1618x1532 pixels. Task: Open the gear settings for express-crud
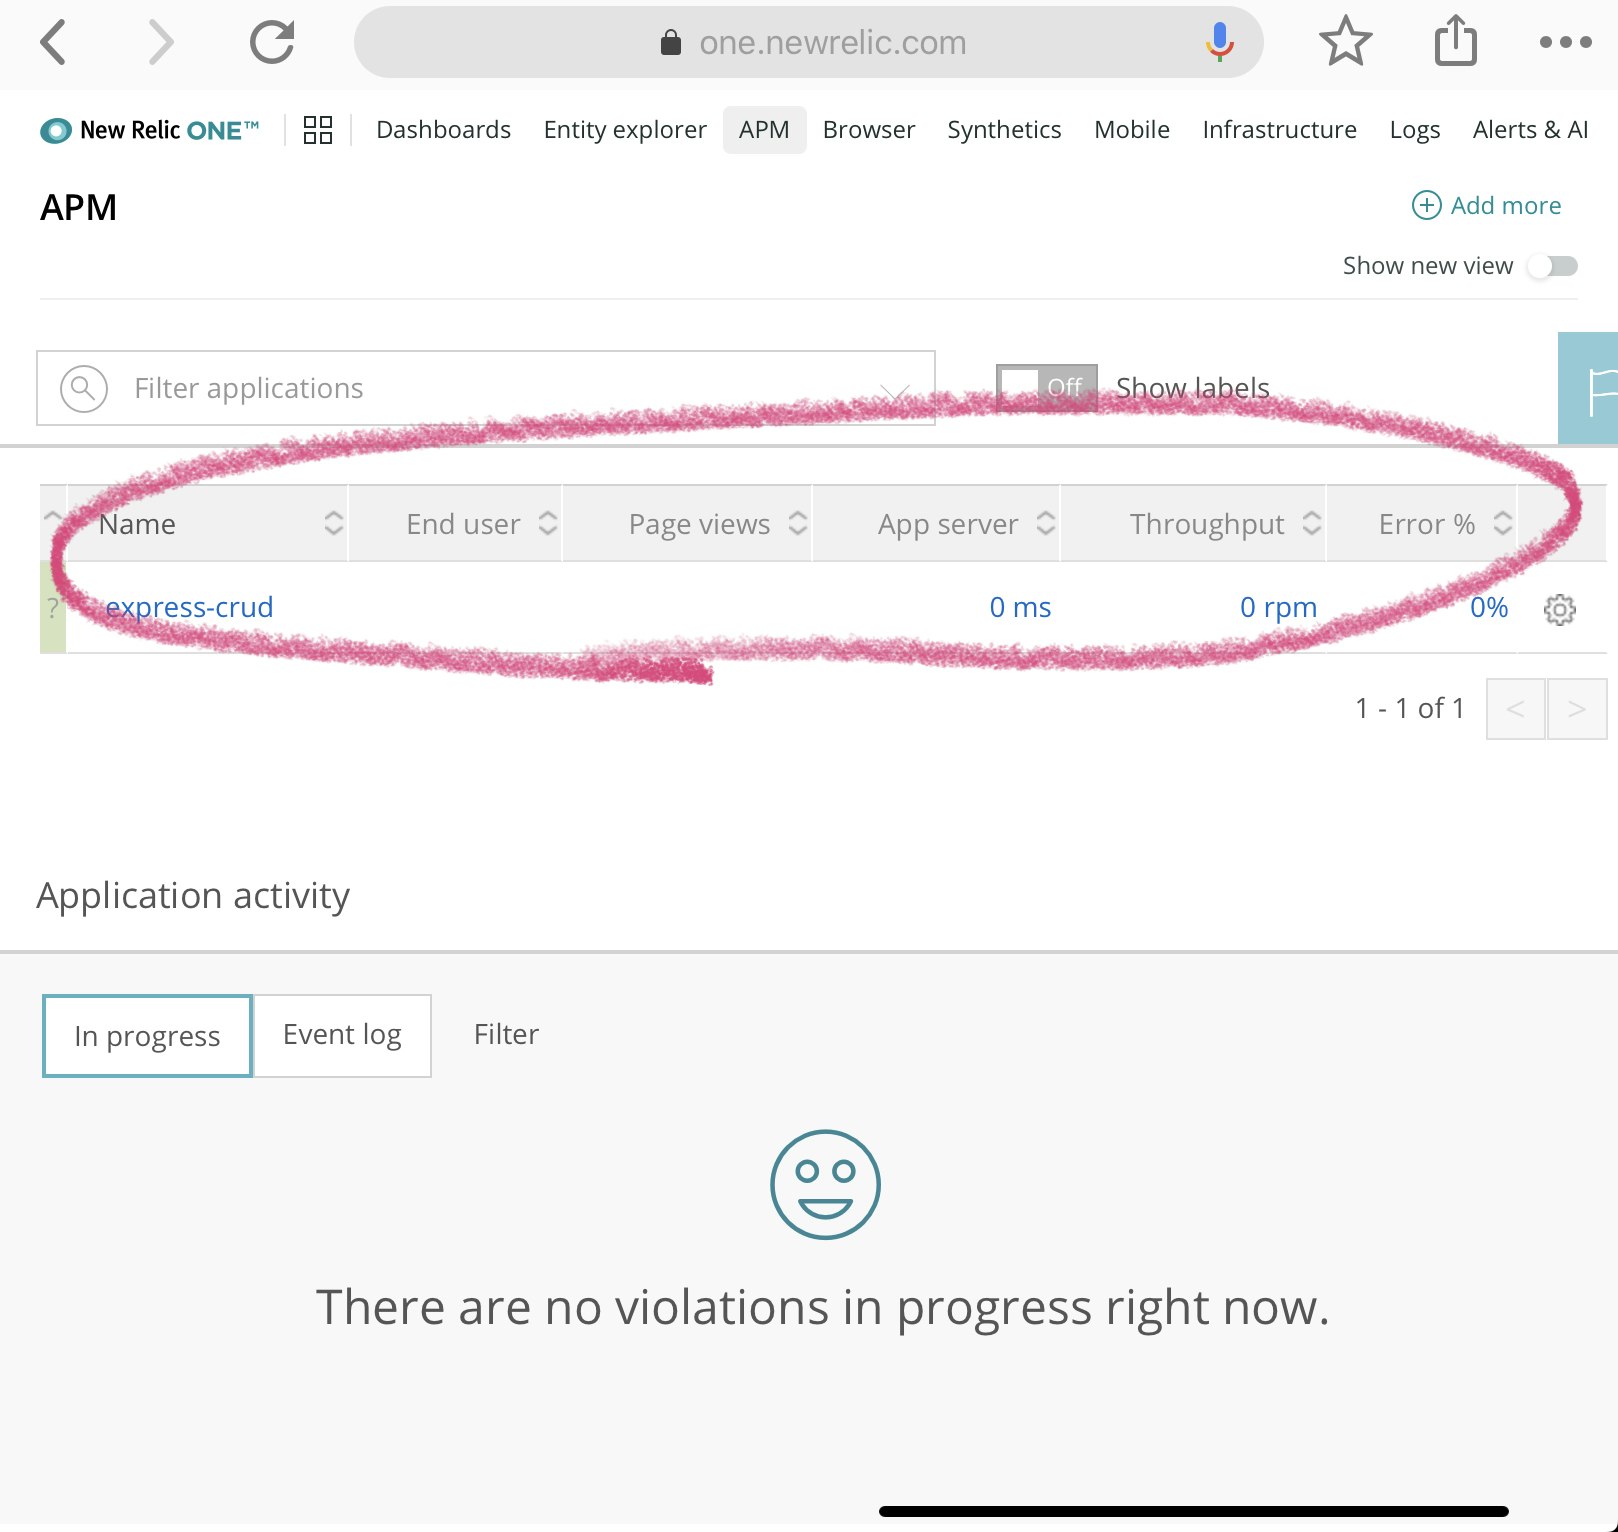1560,609
